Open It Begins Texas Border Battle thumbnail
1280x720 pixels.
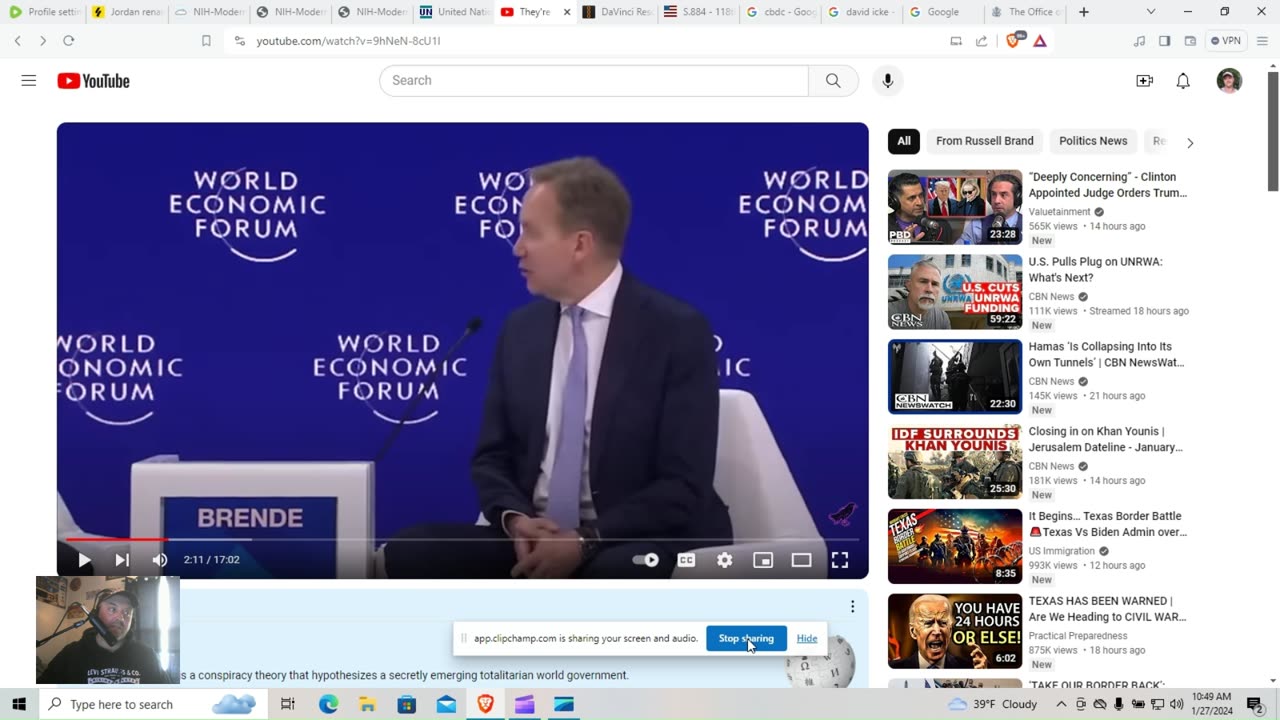point(955,546)
